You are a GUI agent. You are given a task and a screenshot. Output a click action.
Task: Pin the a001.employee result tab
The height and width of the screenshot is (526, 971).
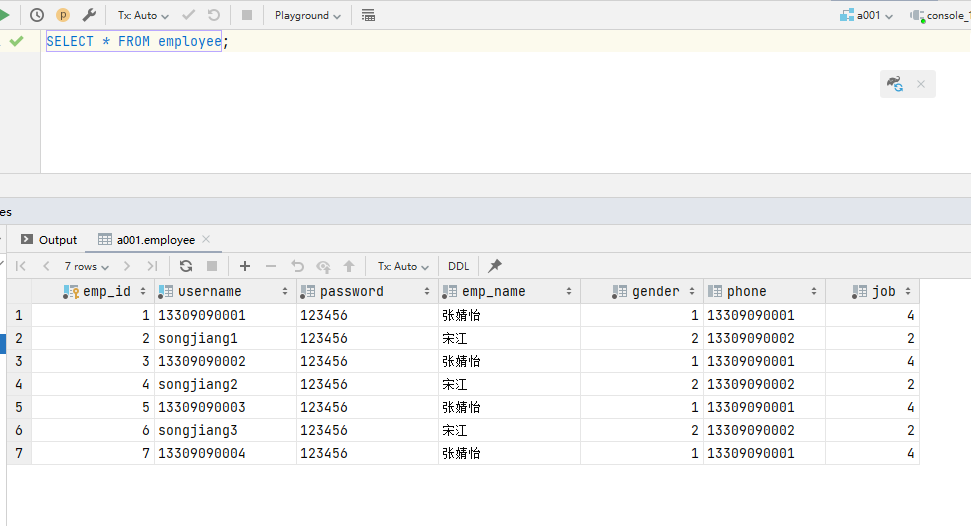[495, 266]
